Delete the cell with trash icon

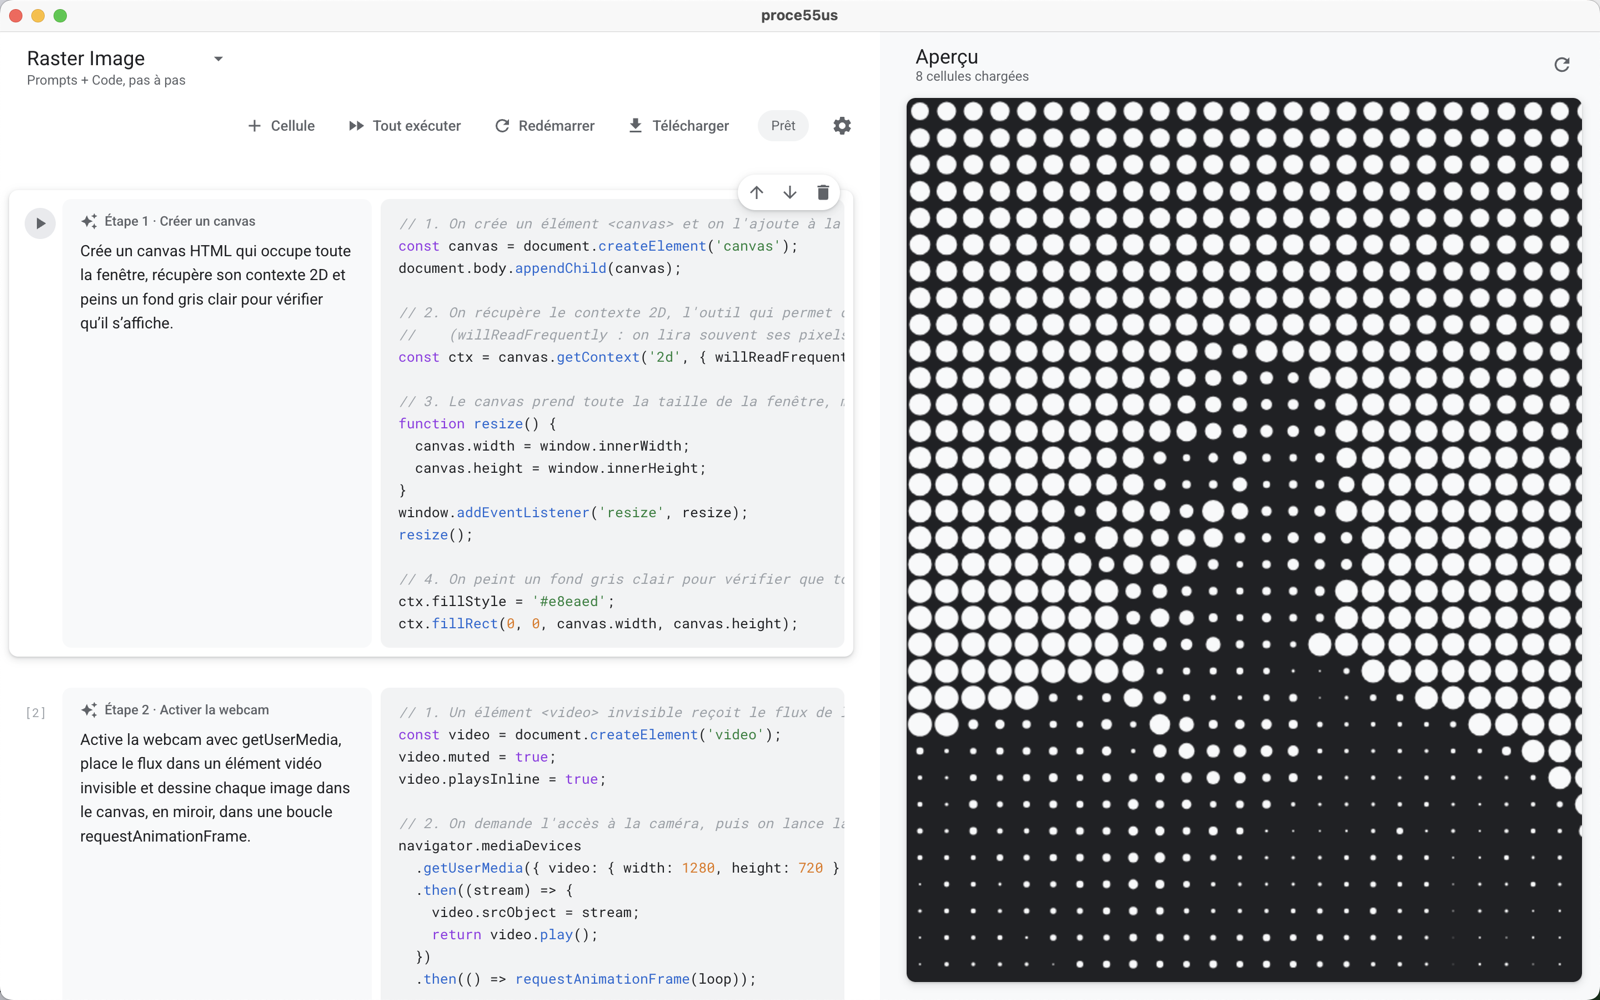coord(823,192)
